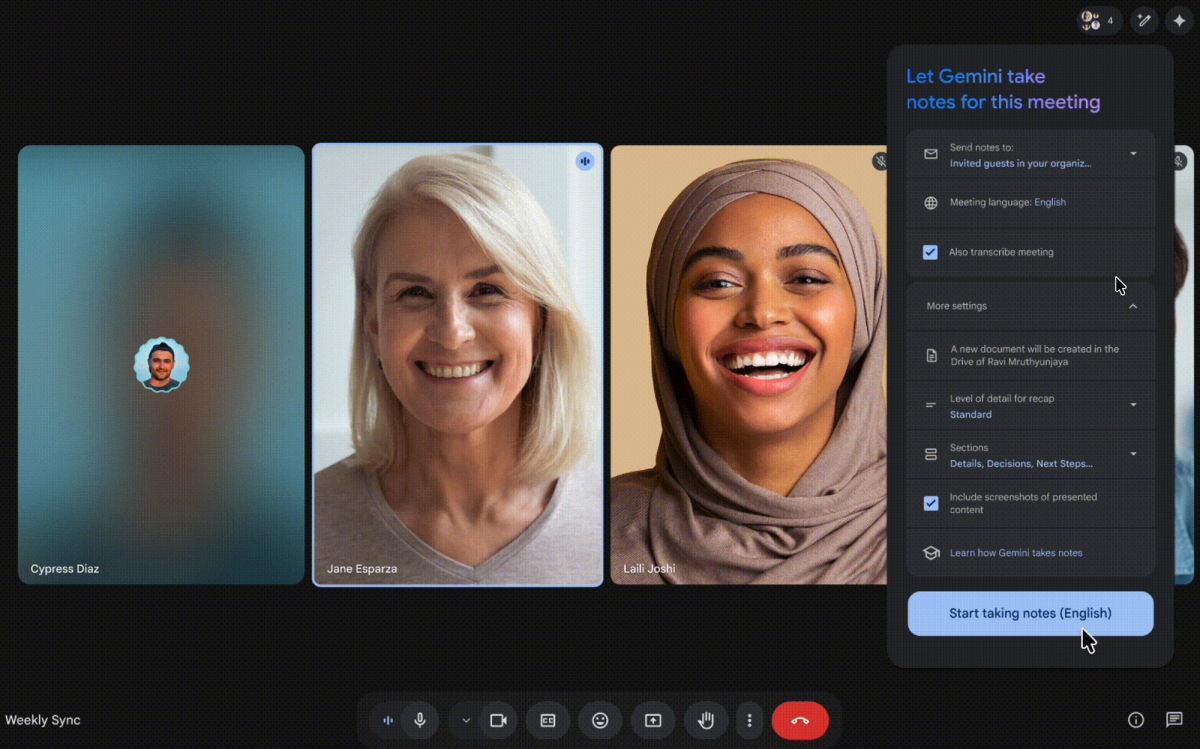
Task: Open Level of detail for recap dropdown
Action: tap(1133, 405)
